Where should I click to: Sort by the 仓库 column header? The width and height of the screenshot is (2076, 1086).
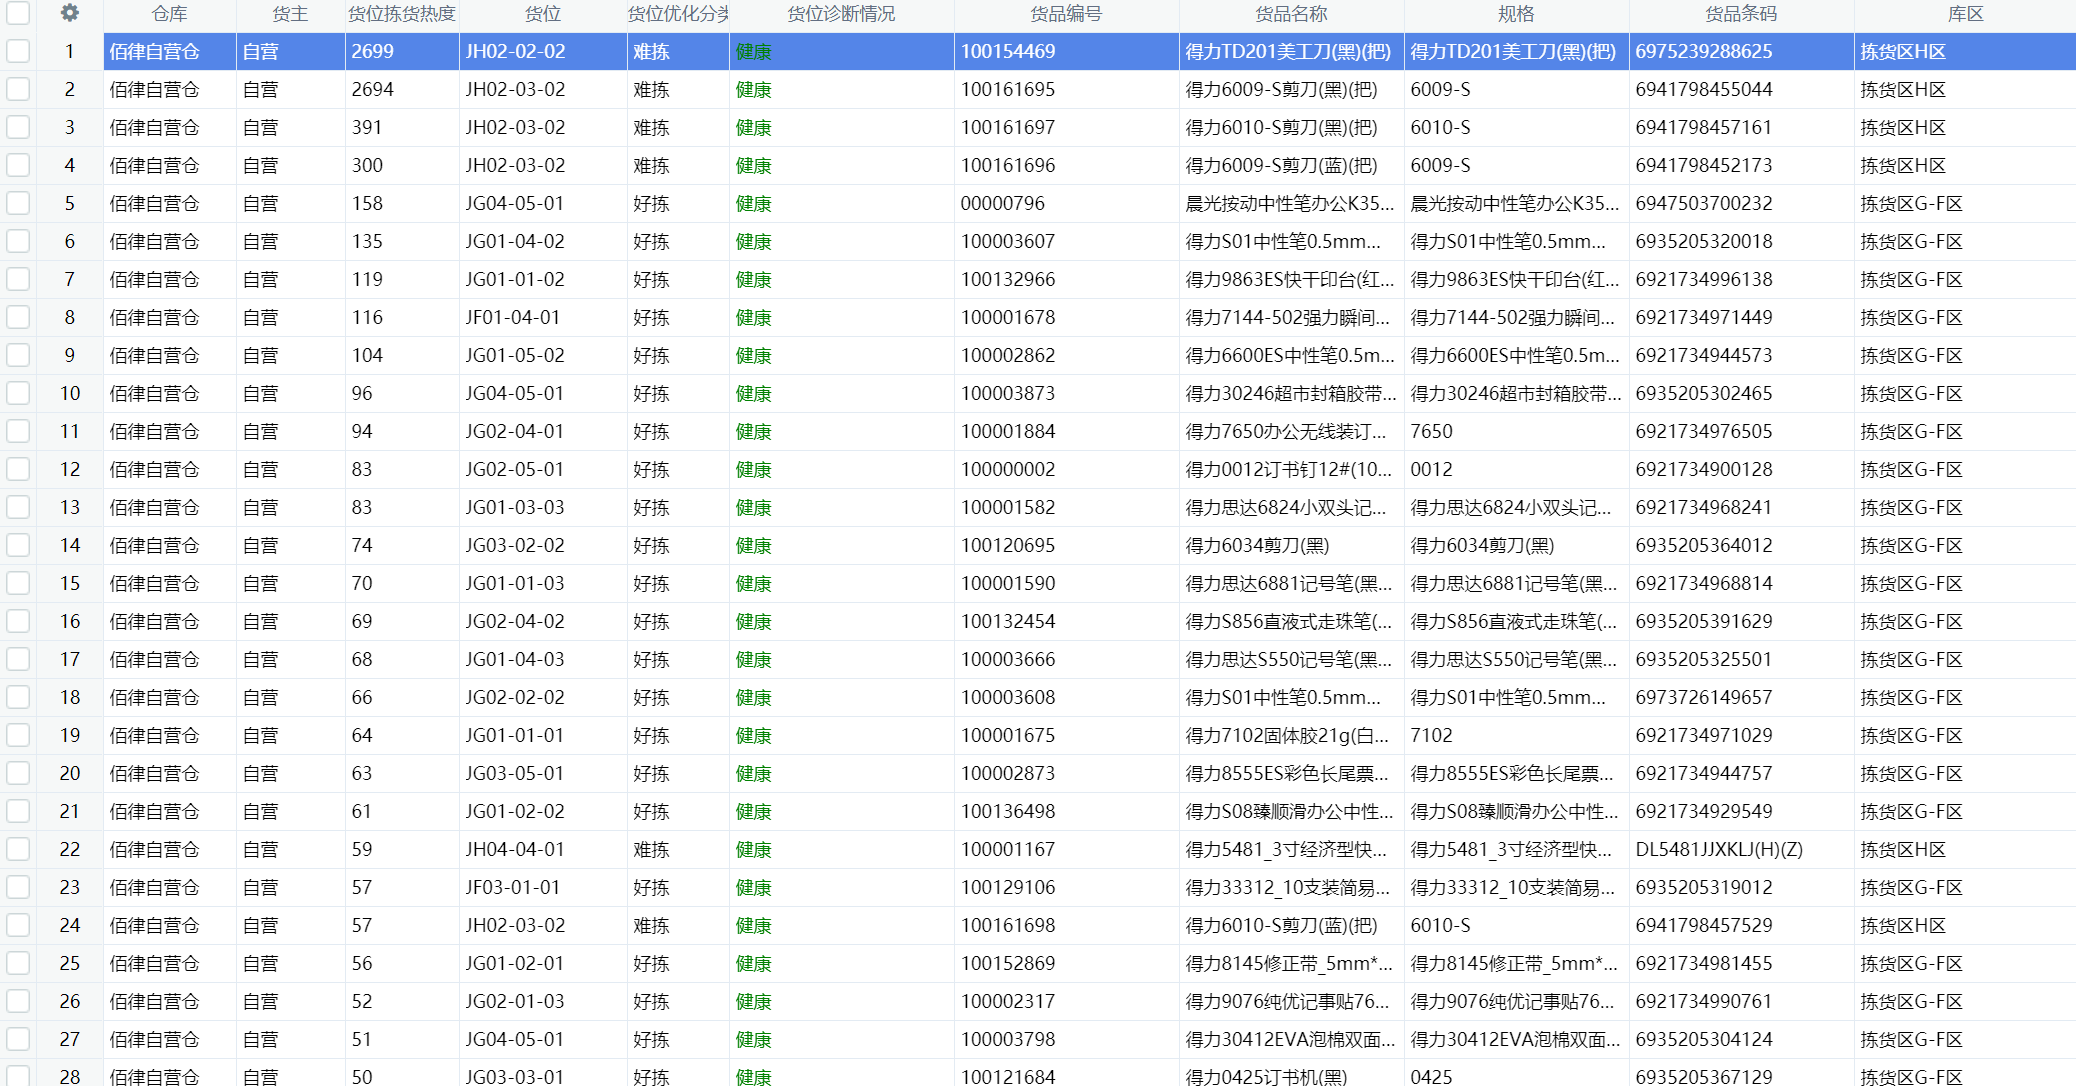[x=170, y=14]
